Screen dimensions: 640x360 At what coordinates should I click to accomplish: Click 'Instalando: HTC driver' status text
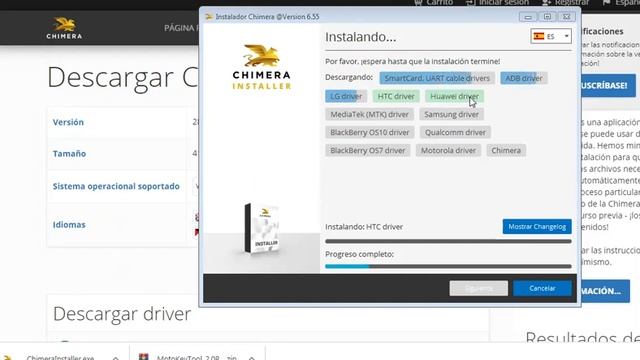tap(364, 227)
